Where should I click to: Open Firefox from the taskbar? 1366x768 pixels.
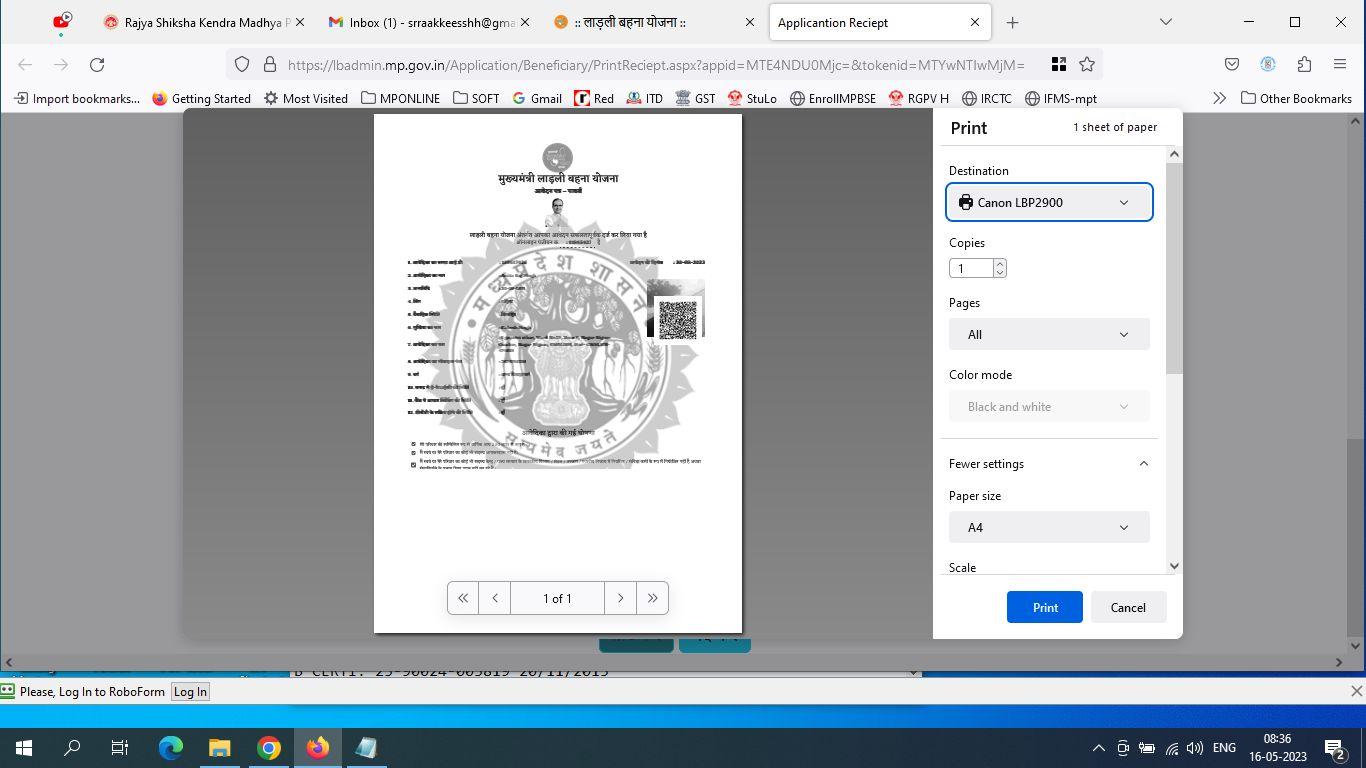[x=318, y=747]
